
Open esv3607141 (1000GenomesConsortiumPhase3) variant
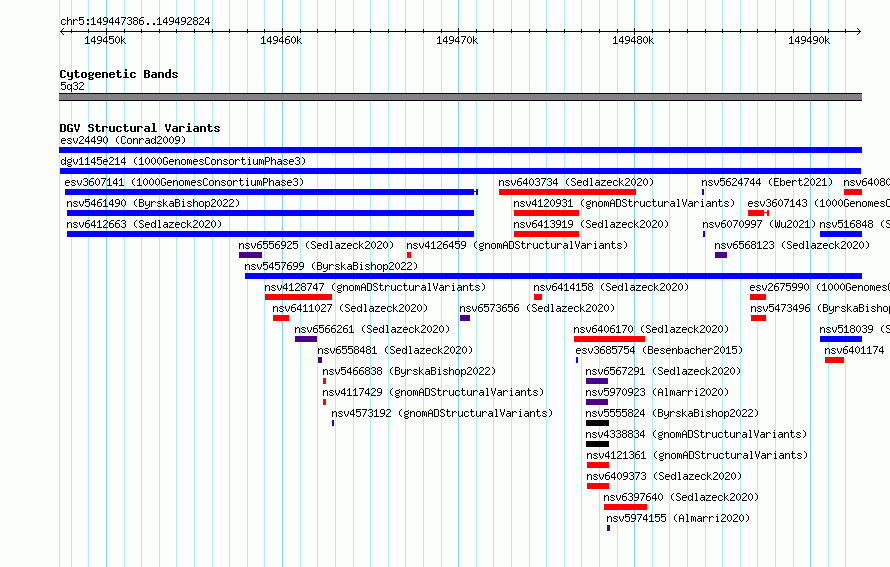[184, 182]
